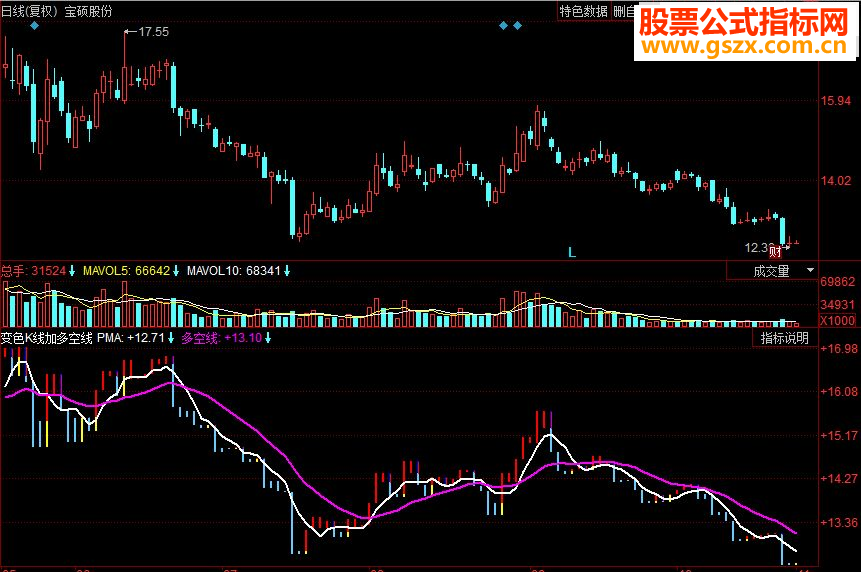Click the blue diamond info marker near the first candles
The width and height of the screenshot is (861, 572).
(35, 26)
